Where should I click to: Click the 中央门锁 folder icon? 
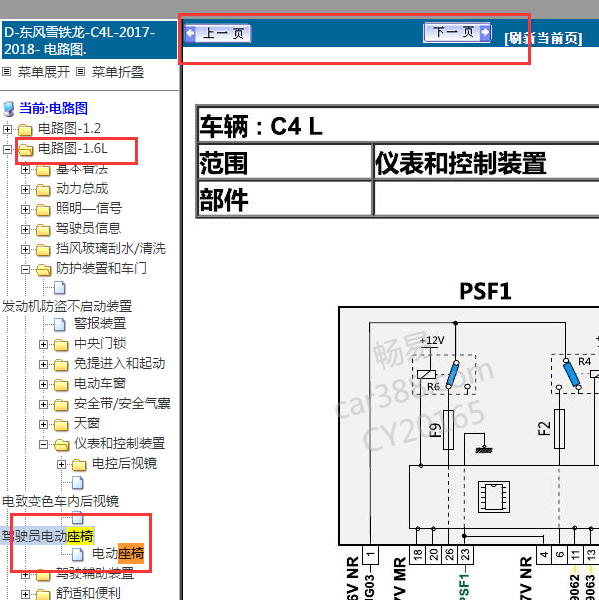click(x=61, y=344)
